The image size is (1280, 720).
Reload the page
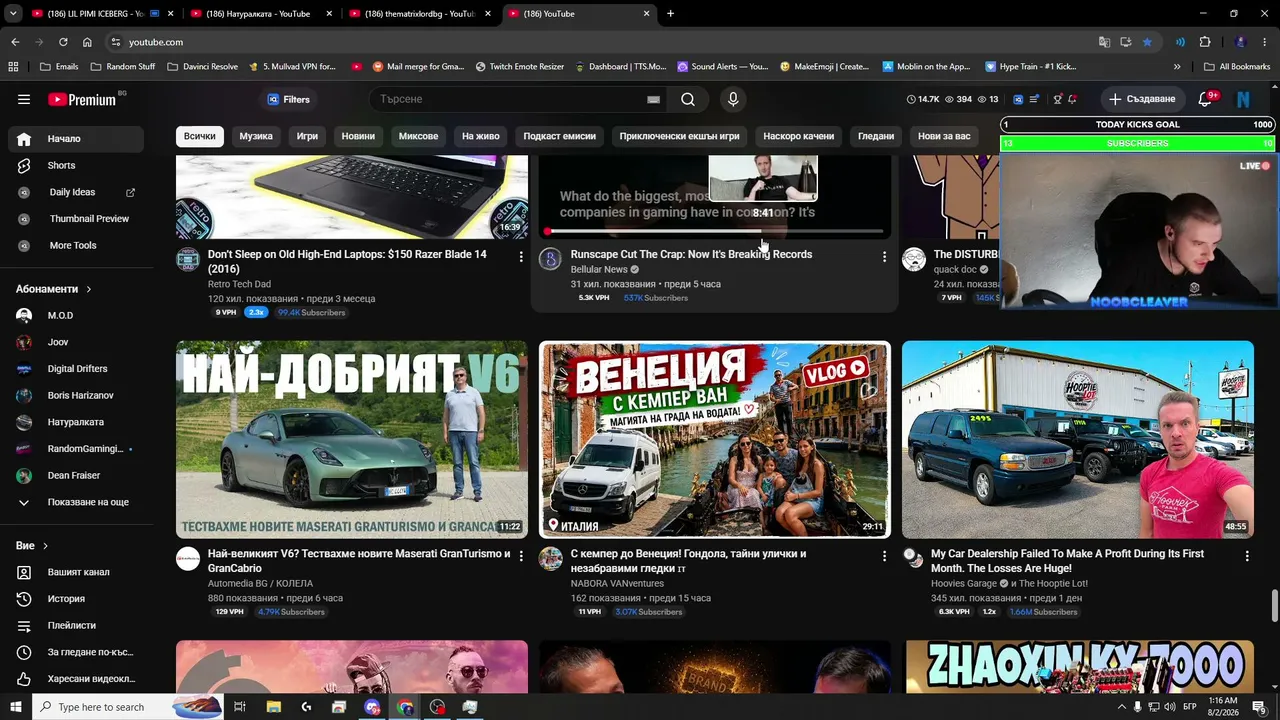pyautogui.click(x=63, y=42)
